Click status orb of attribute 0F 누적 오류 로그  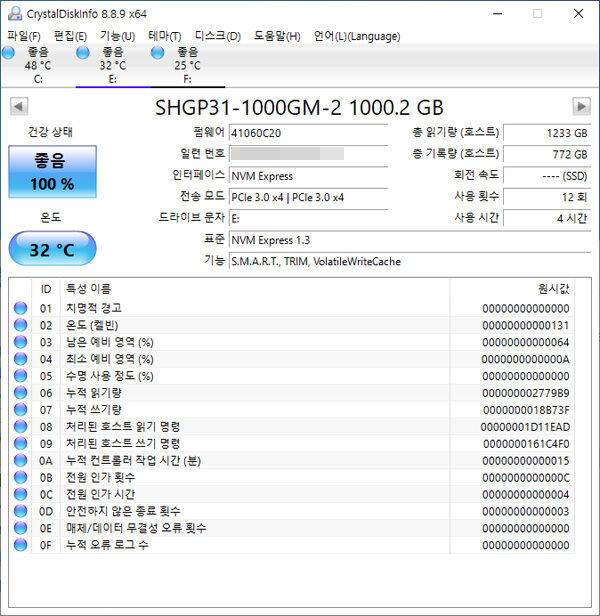[20, 545]
